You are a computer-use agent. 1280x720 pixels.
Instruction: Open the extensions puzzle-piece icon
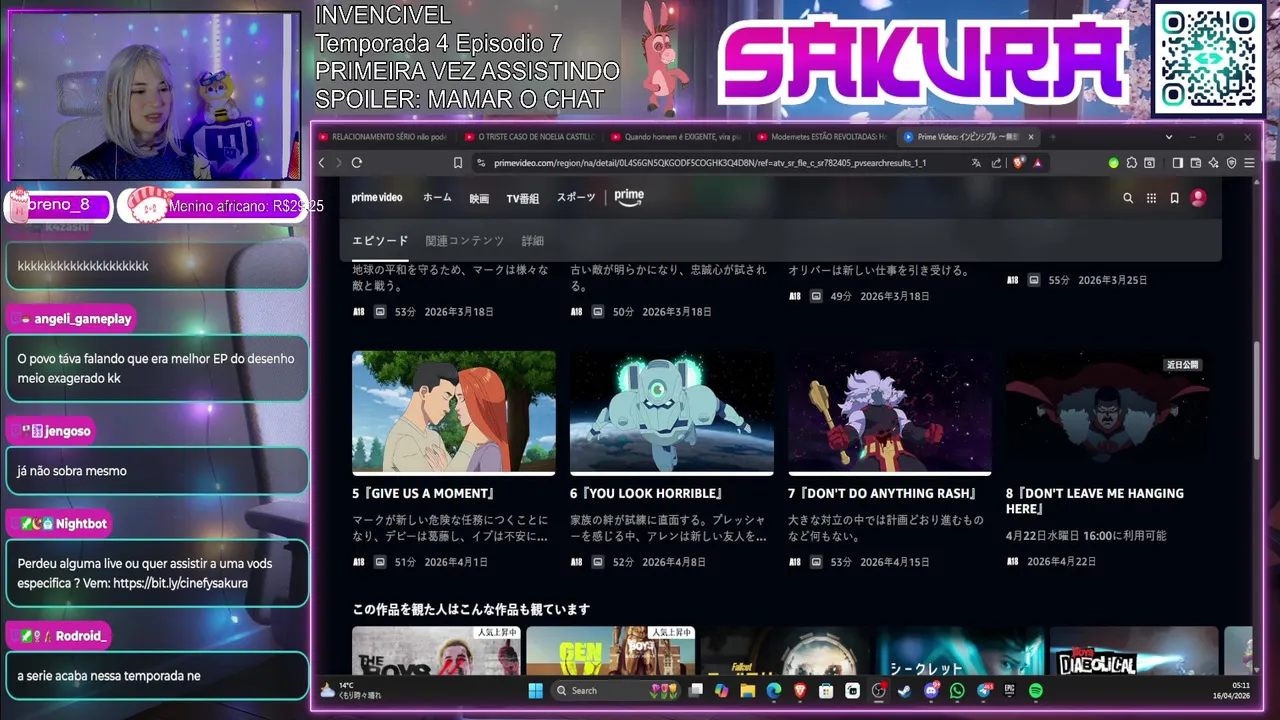(x=1131, y=162)
